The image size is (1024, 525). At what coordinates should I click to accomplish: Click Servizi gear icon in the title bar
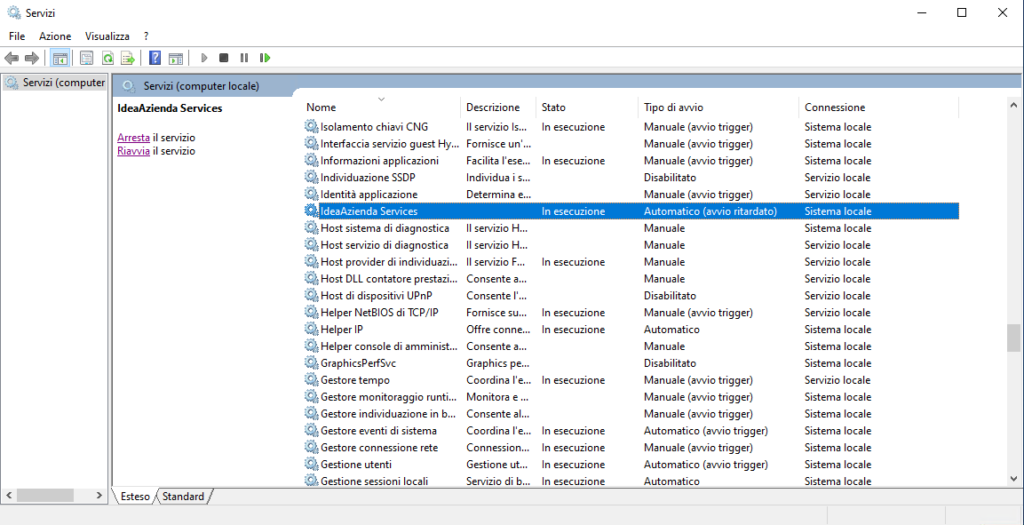(13, 12)
